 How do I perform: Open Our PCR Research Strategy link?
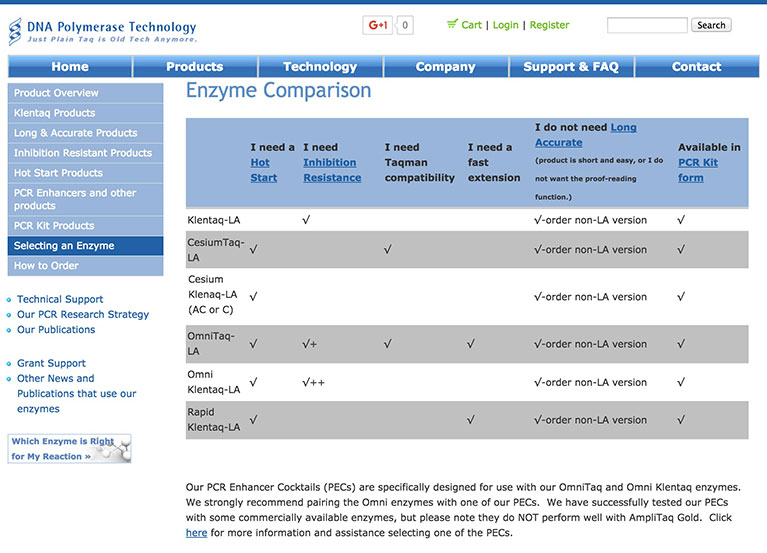83,314
